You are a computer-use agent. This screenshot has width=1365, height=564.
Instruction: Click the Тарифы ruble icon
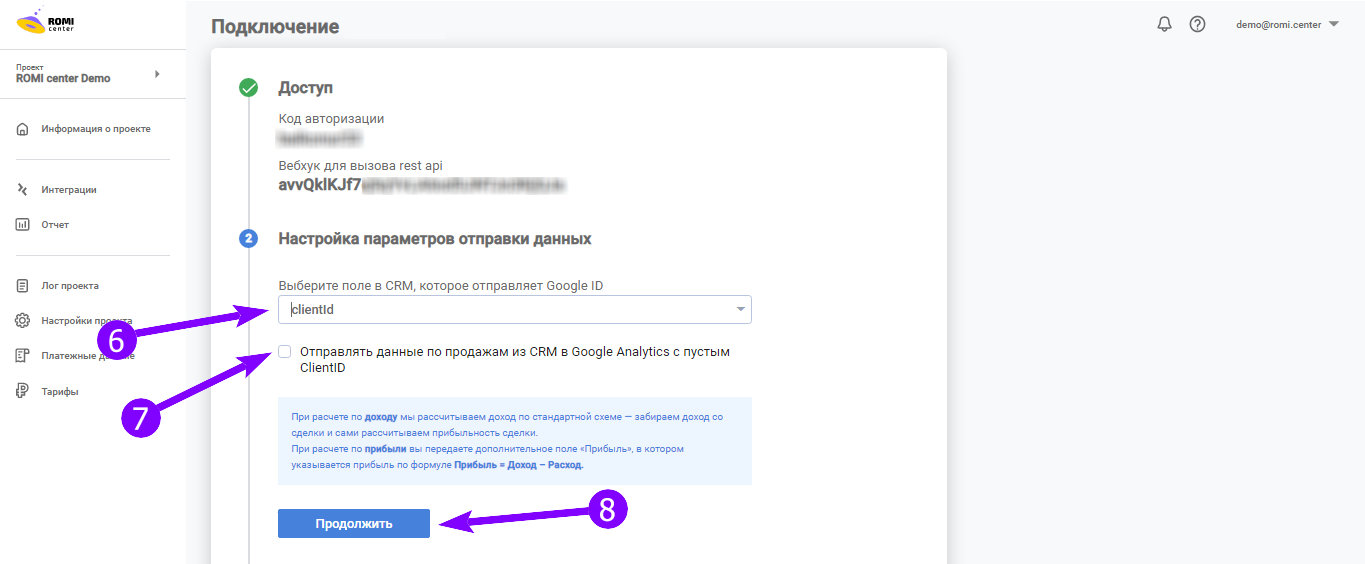[23, 391]
